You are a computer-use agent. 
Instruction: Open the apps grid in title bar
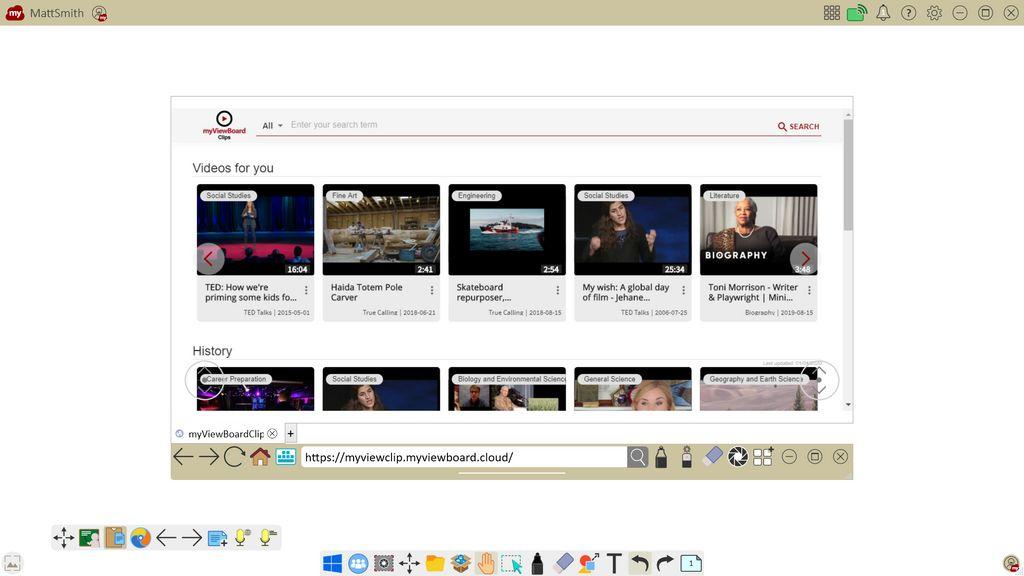831,13
